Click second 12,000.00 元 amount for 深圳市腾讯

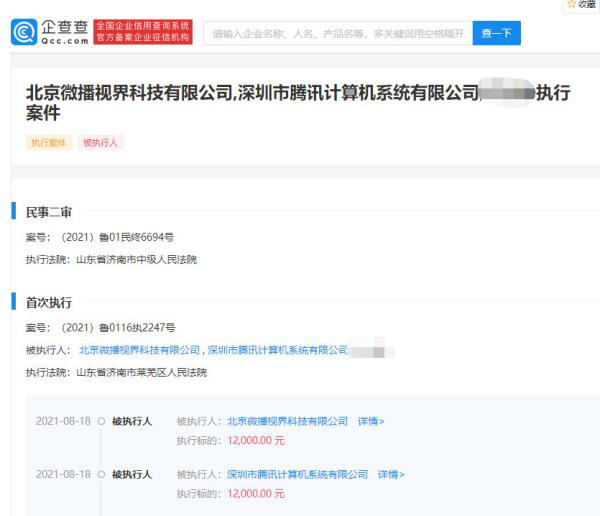(256, 494)
